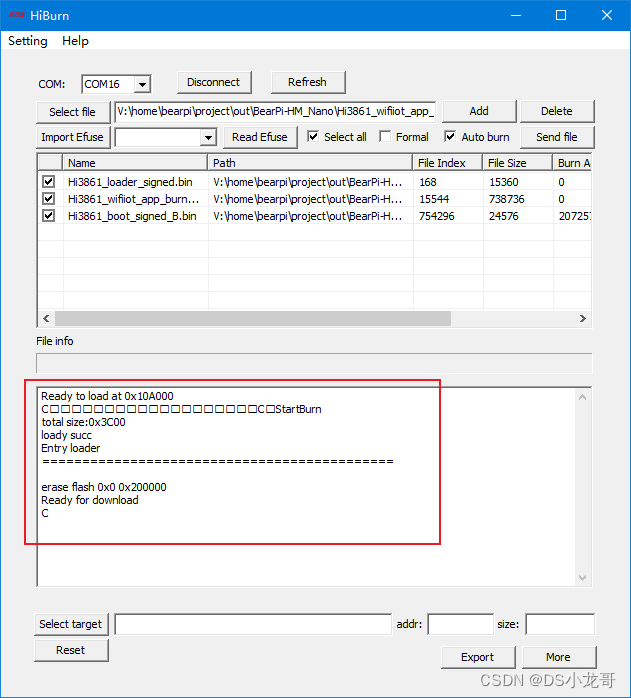Close the HiBurn window
The height and width of the screenshot is (698, 631).
[x=607, y=16]
